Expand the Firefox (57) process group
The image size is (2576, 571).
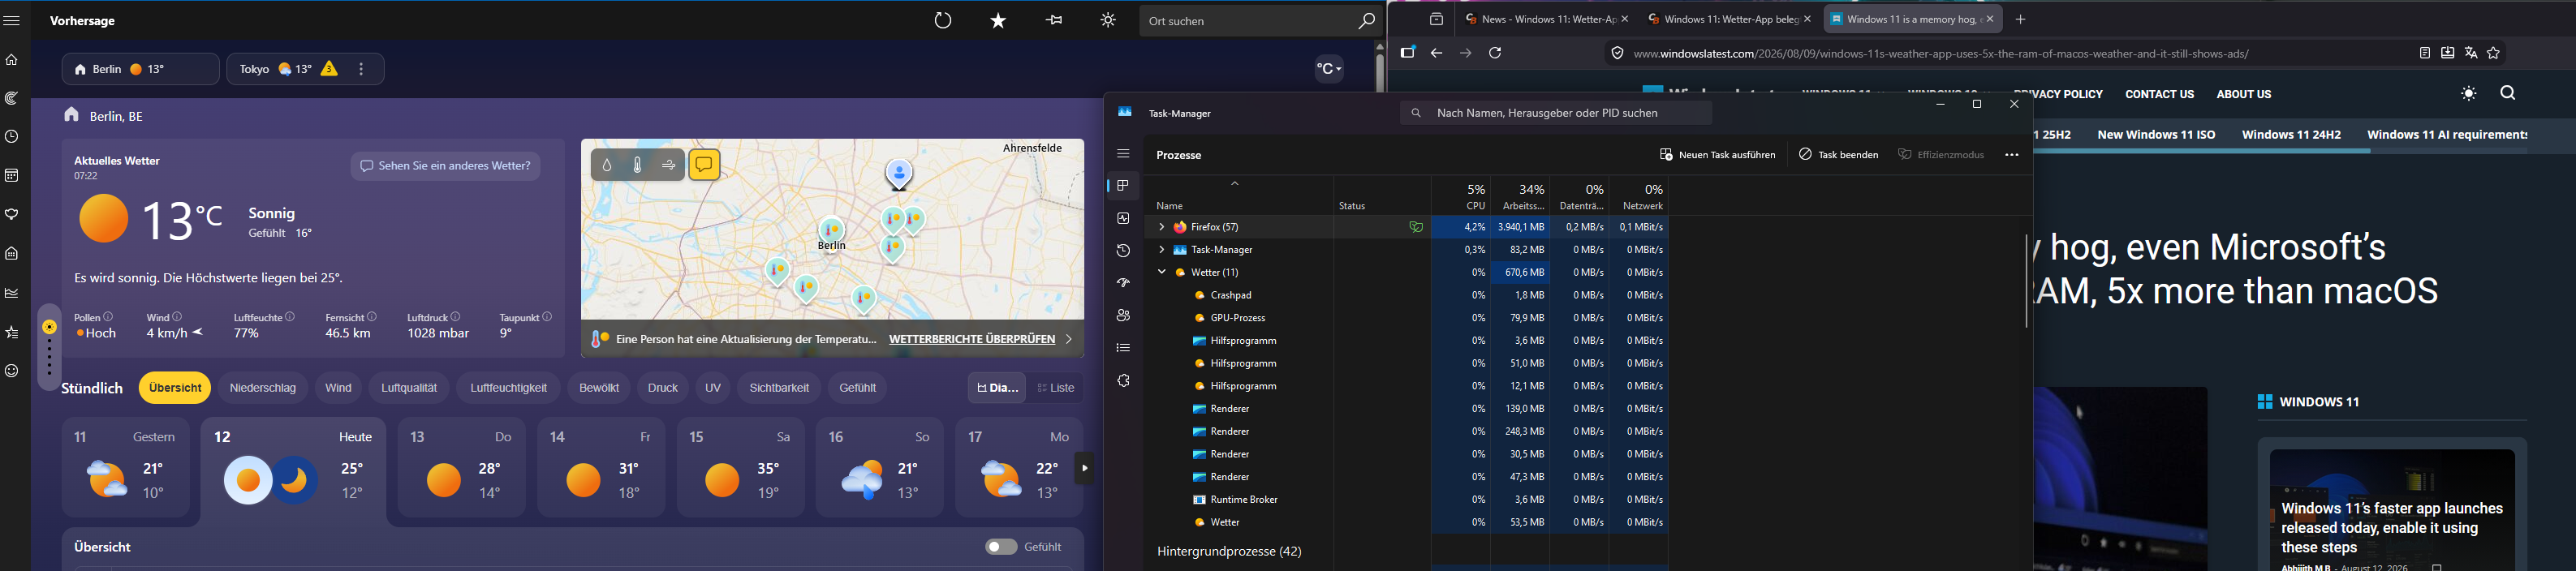pos(1161,227)
